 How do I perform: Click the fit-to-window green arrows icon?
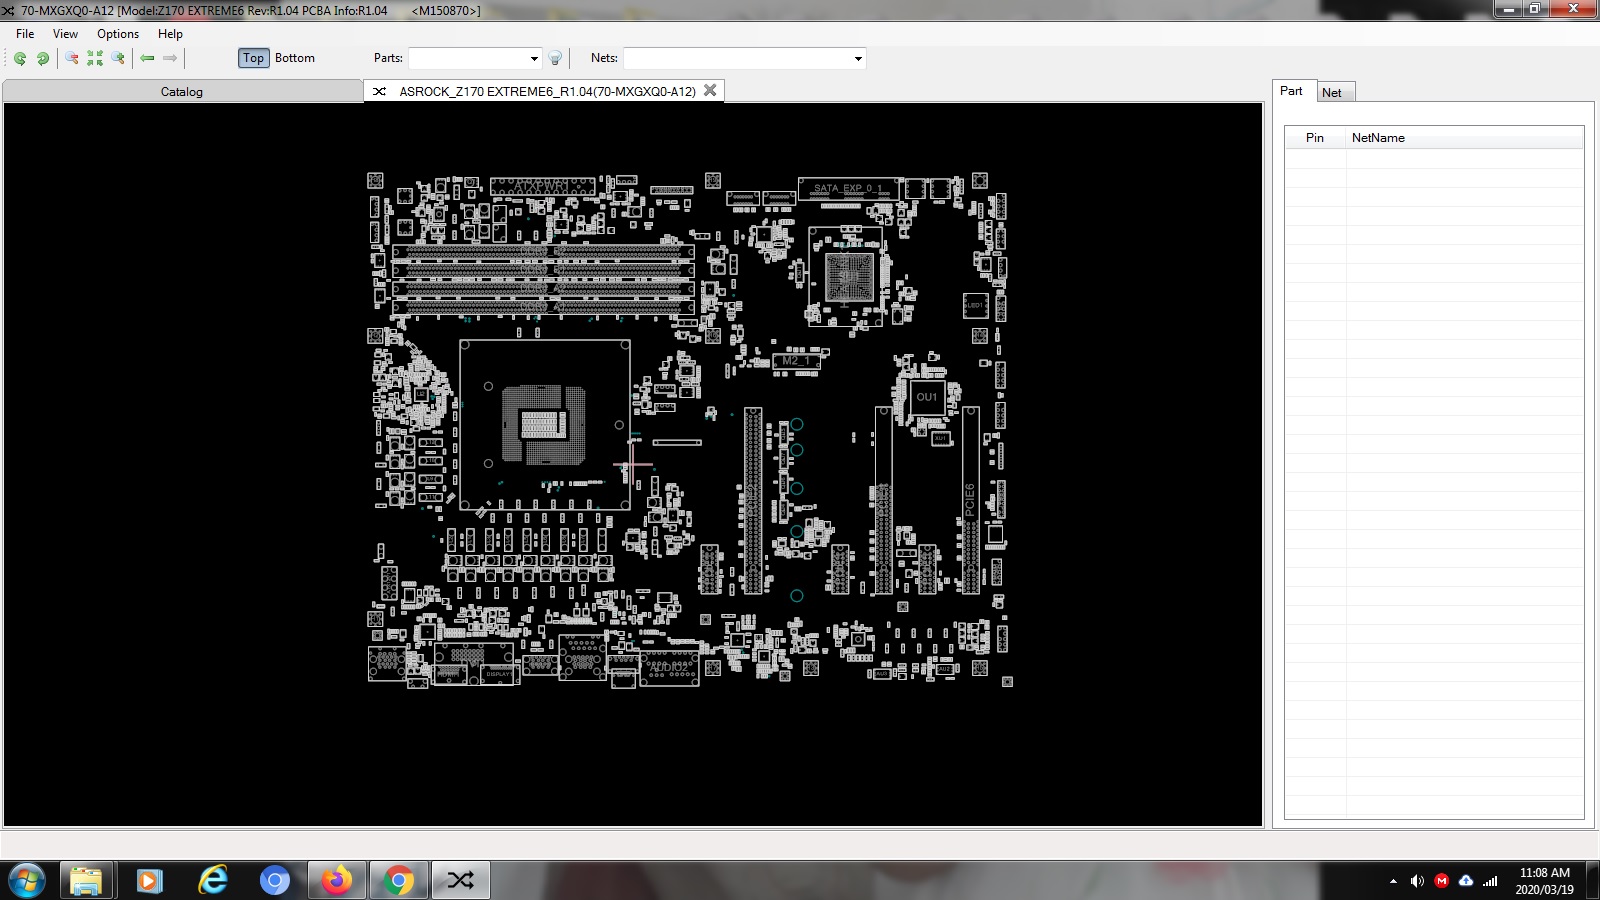(95, 58)
